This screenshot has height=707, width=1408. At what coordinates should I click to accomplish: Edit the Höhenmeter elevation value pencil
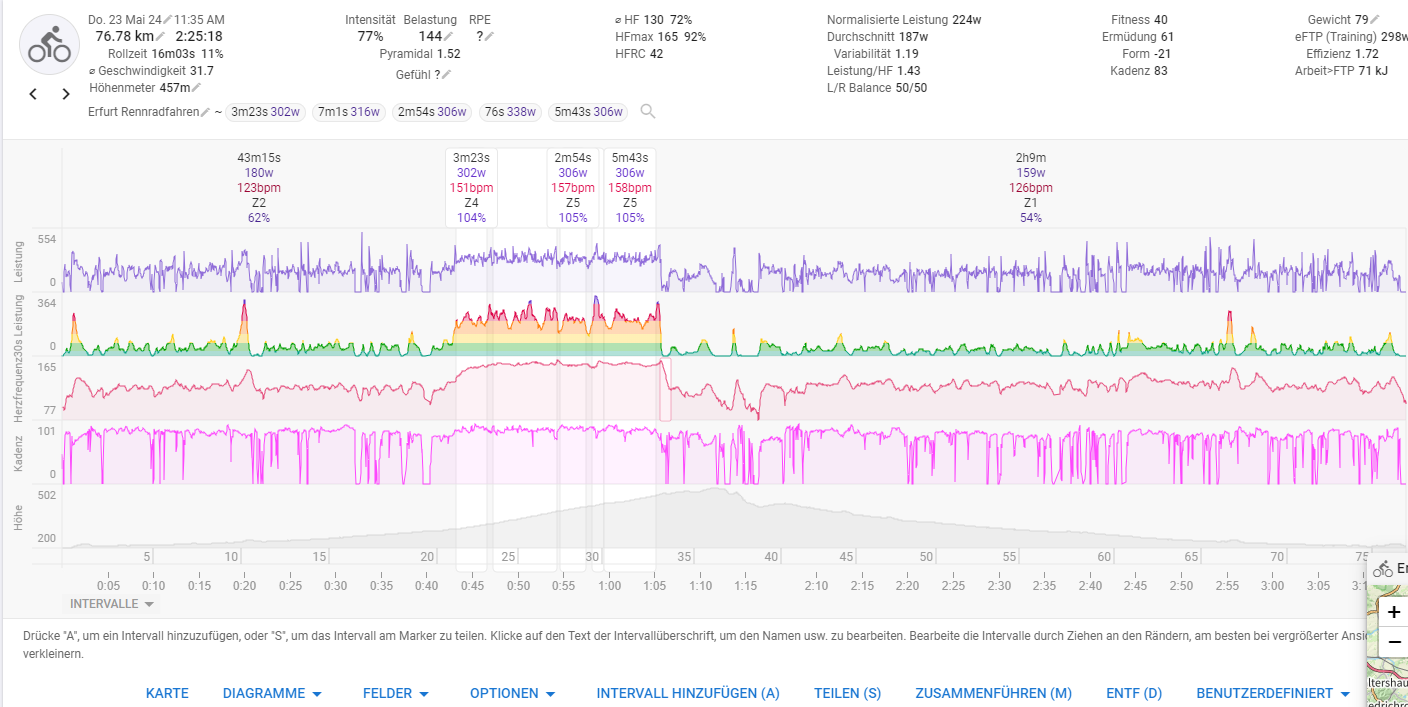pyautogui.click(x=196, y=88)
